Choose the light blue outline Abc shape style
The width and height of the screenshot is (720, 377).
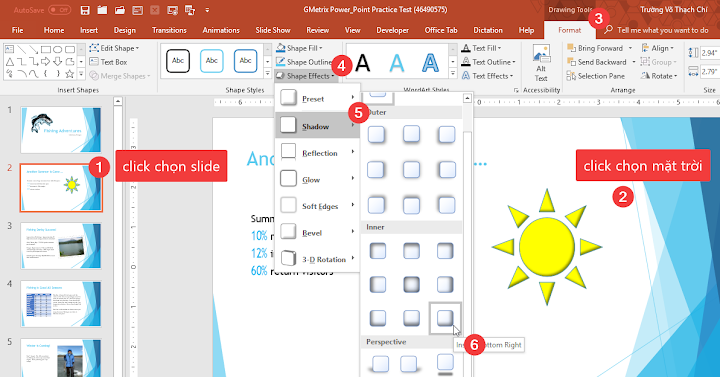tap(212, 61)
